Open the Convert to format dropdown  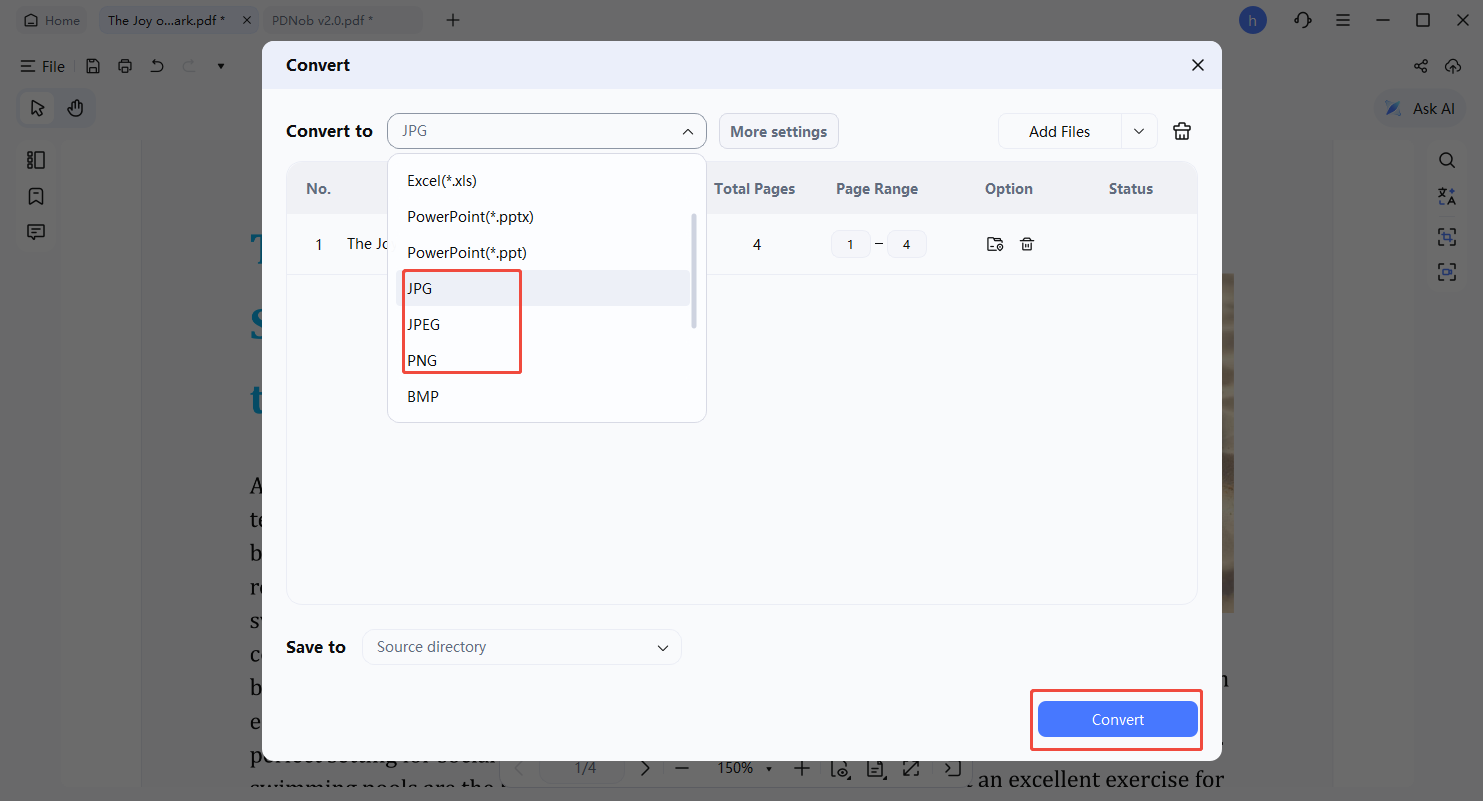click(x=546, y=130)
